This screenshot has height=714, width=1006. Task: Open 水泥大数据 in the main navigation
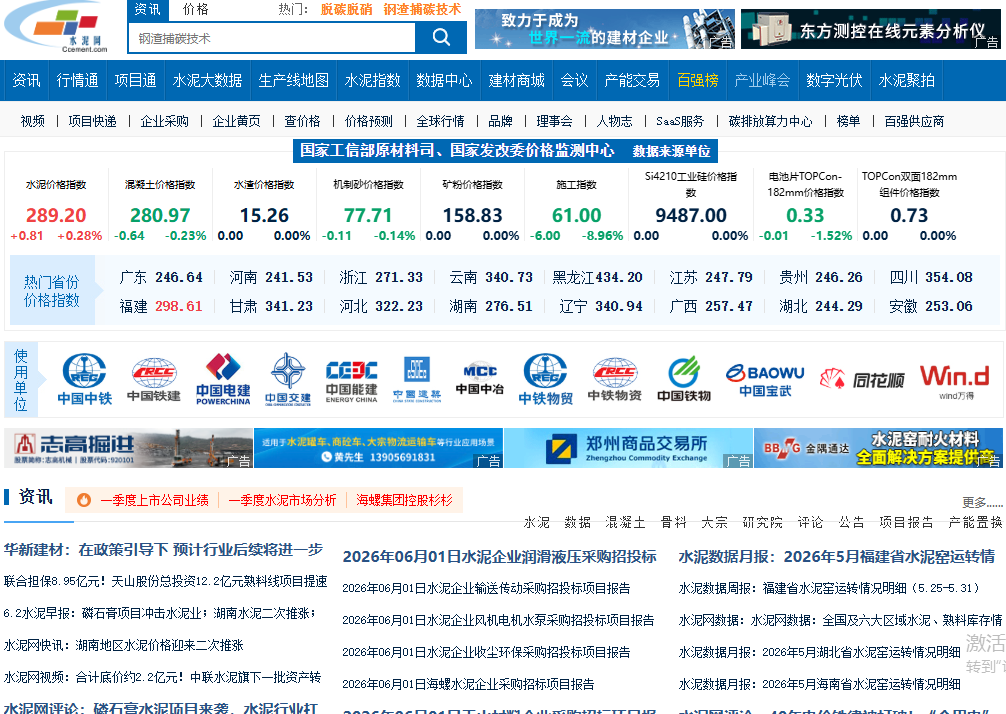click(207, 80)
